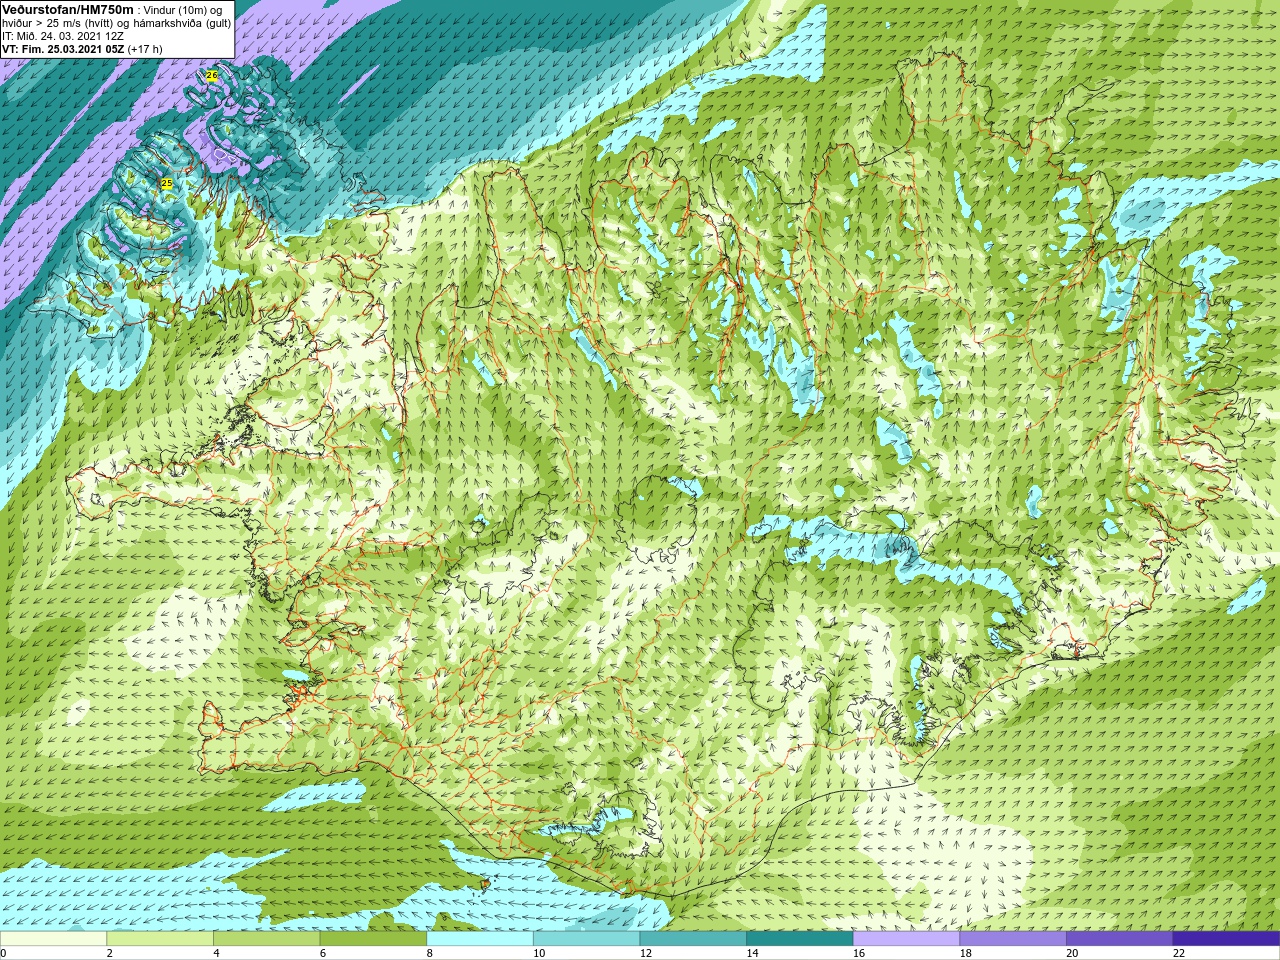
Task: Click the scale label 8
Action: [x=429, y=953]
